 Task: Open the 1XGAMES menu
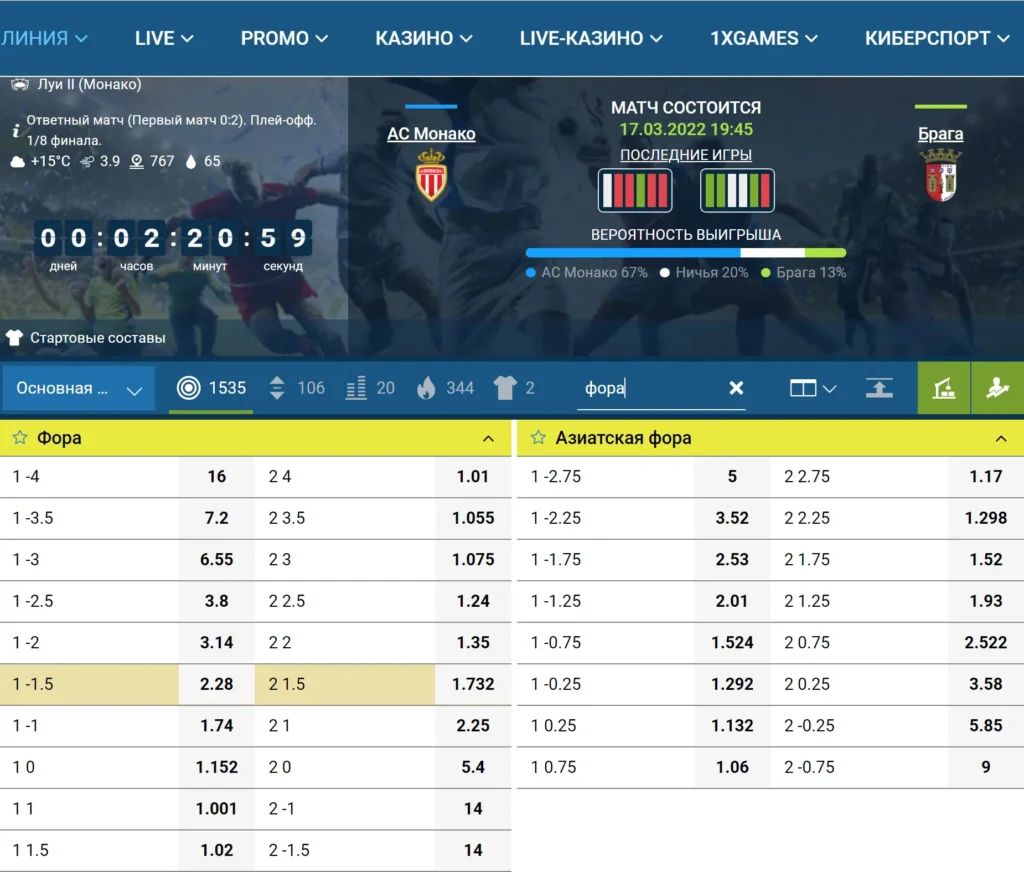coord(763,39)
